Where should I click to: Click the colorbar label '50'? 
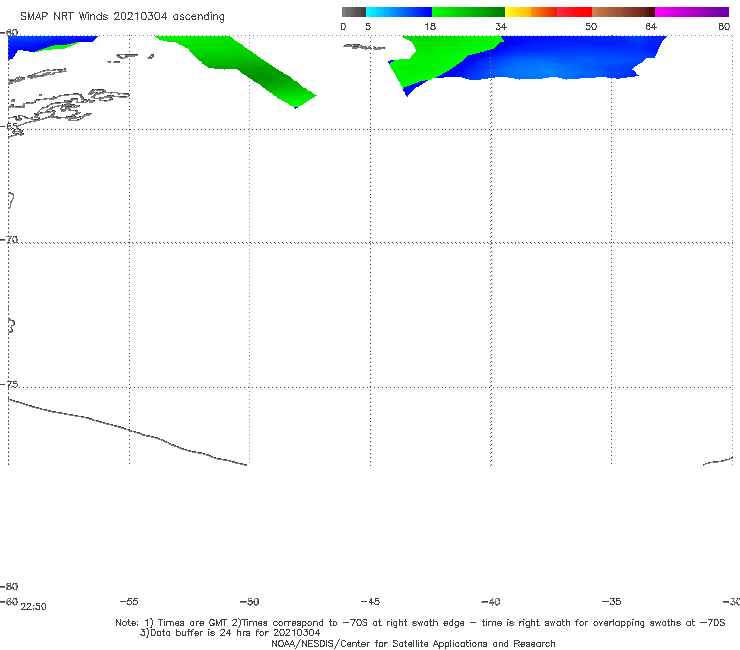click(x=591, y=27)
